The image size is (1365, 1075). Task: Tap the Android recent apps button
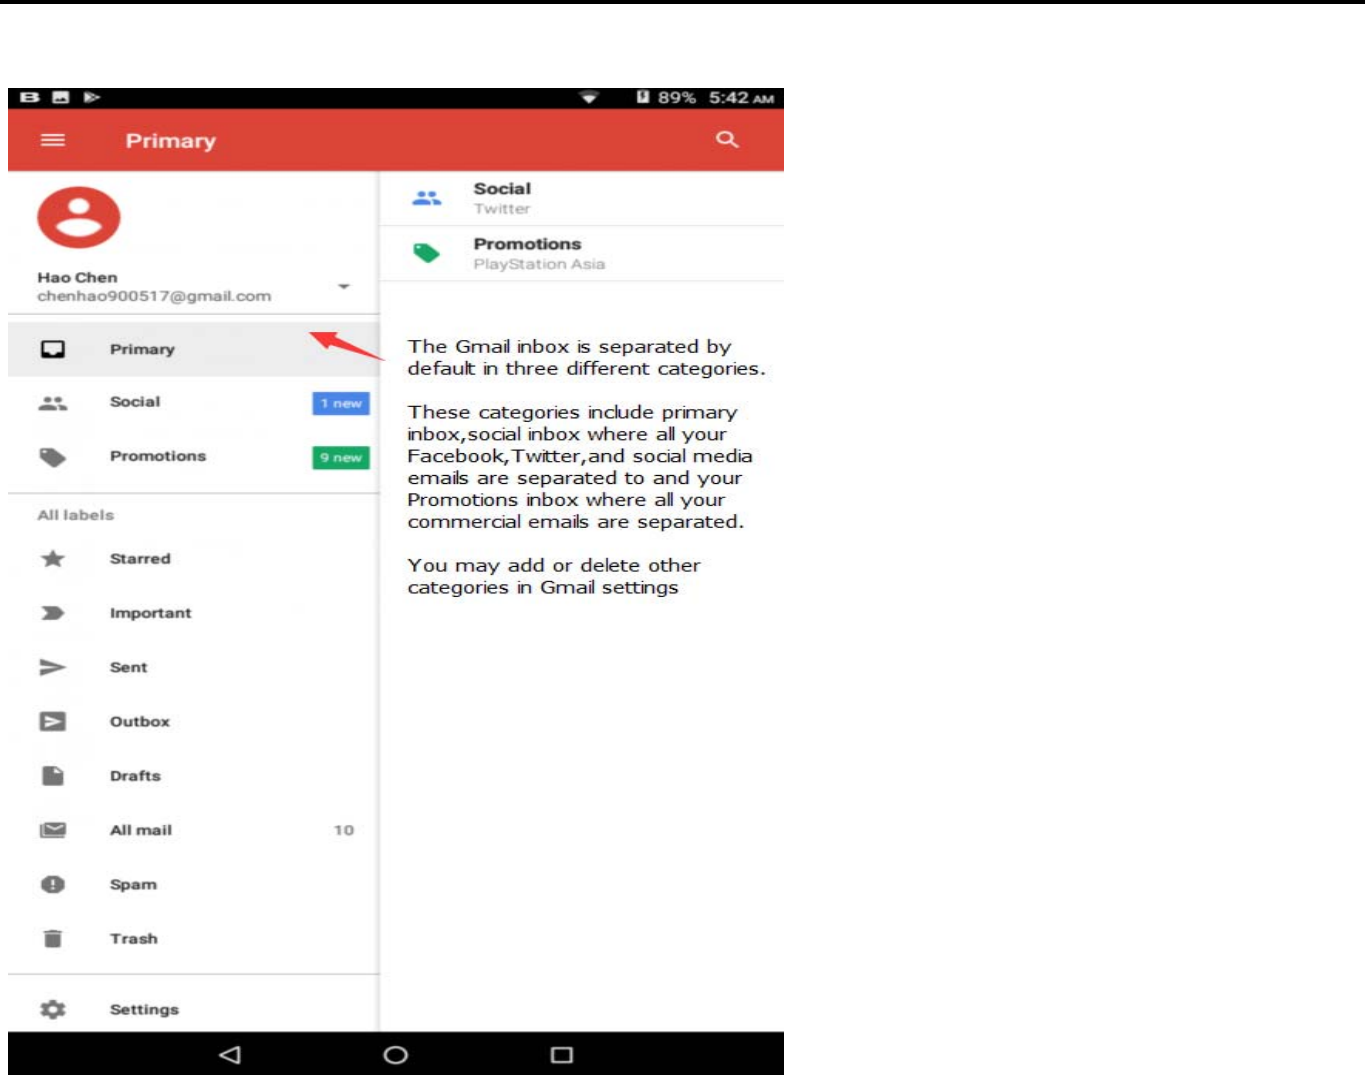(x=562, y=1054)
